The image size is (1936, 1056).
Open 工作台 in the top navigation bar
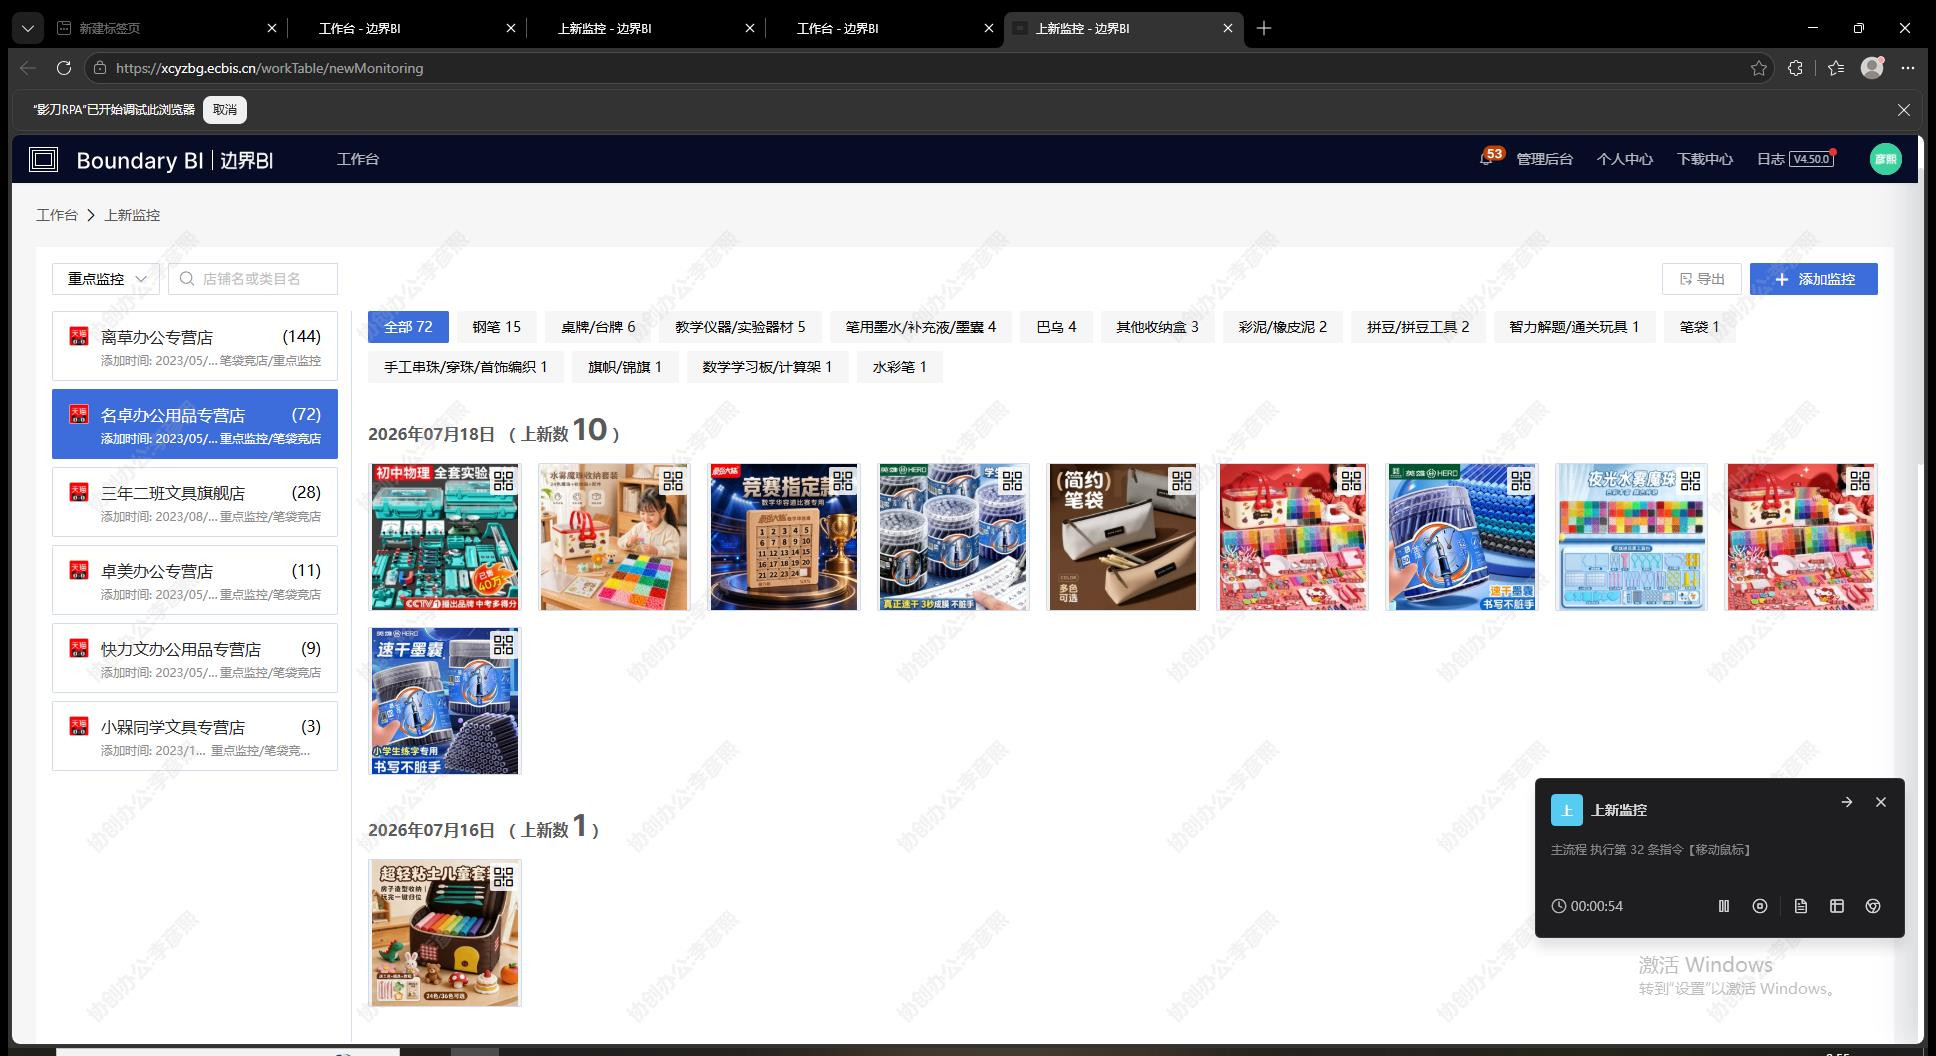click(358, 159)
